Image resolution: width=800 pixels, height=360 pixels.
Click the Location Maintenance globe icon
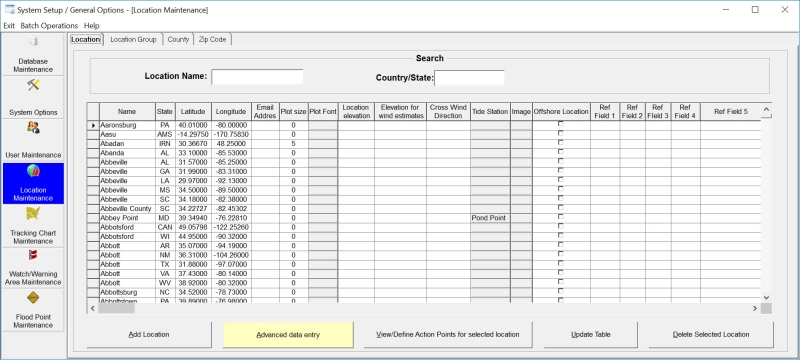(x=33, y=171)
